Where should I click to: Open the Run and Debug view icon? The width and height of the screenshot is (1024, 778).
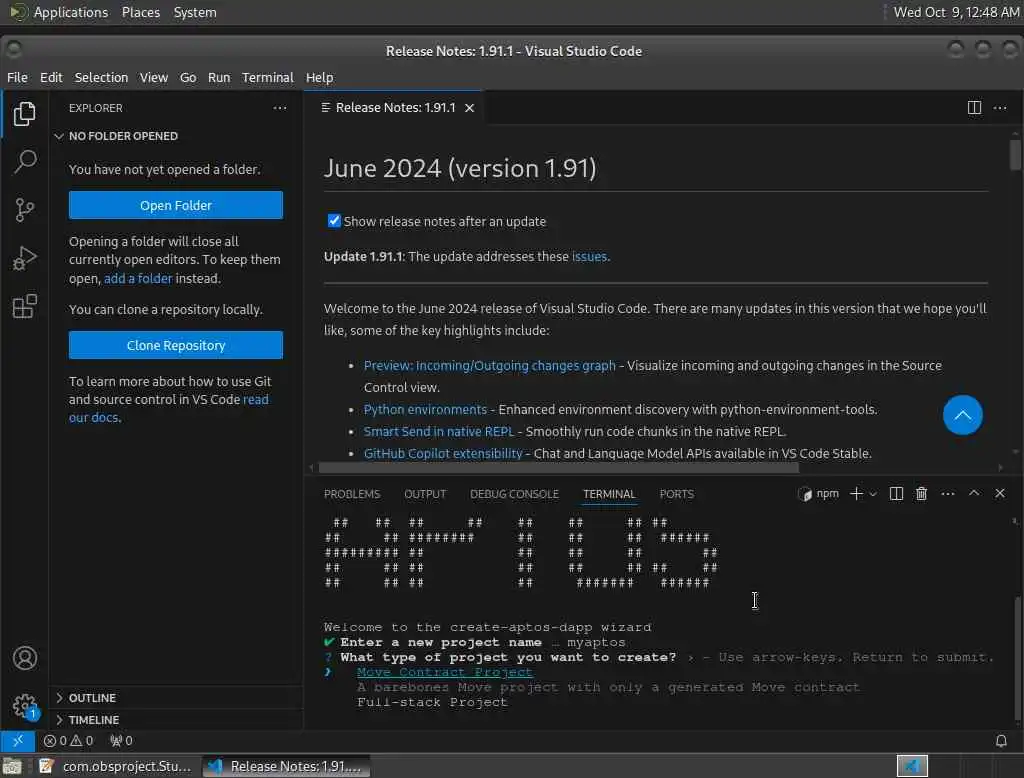click(24, 258)
